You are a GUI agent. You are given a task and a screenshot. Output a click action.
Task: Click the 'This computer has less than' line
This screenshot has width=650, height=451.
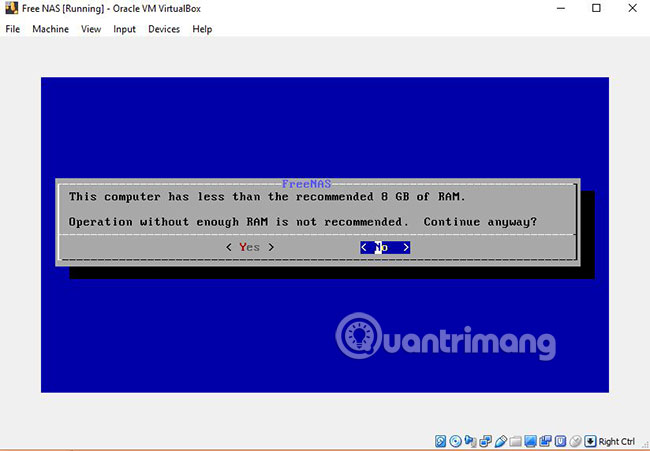[267, 196]
